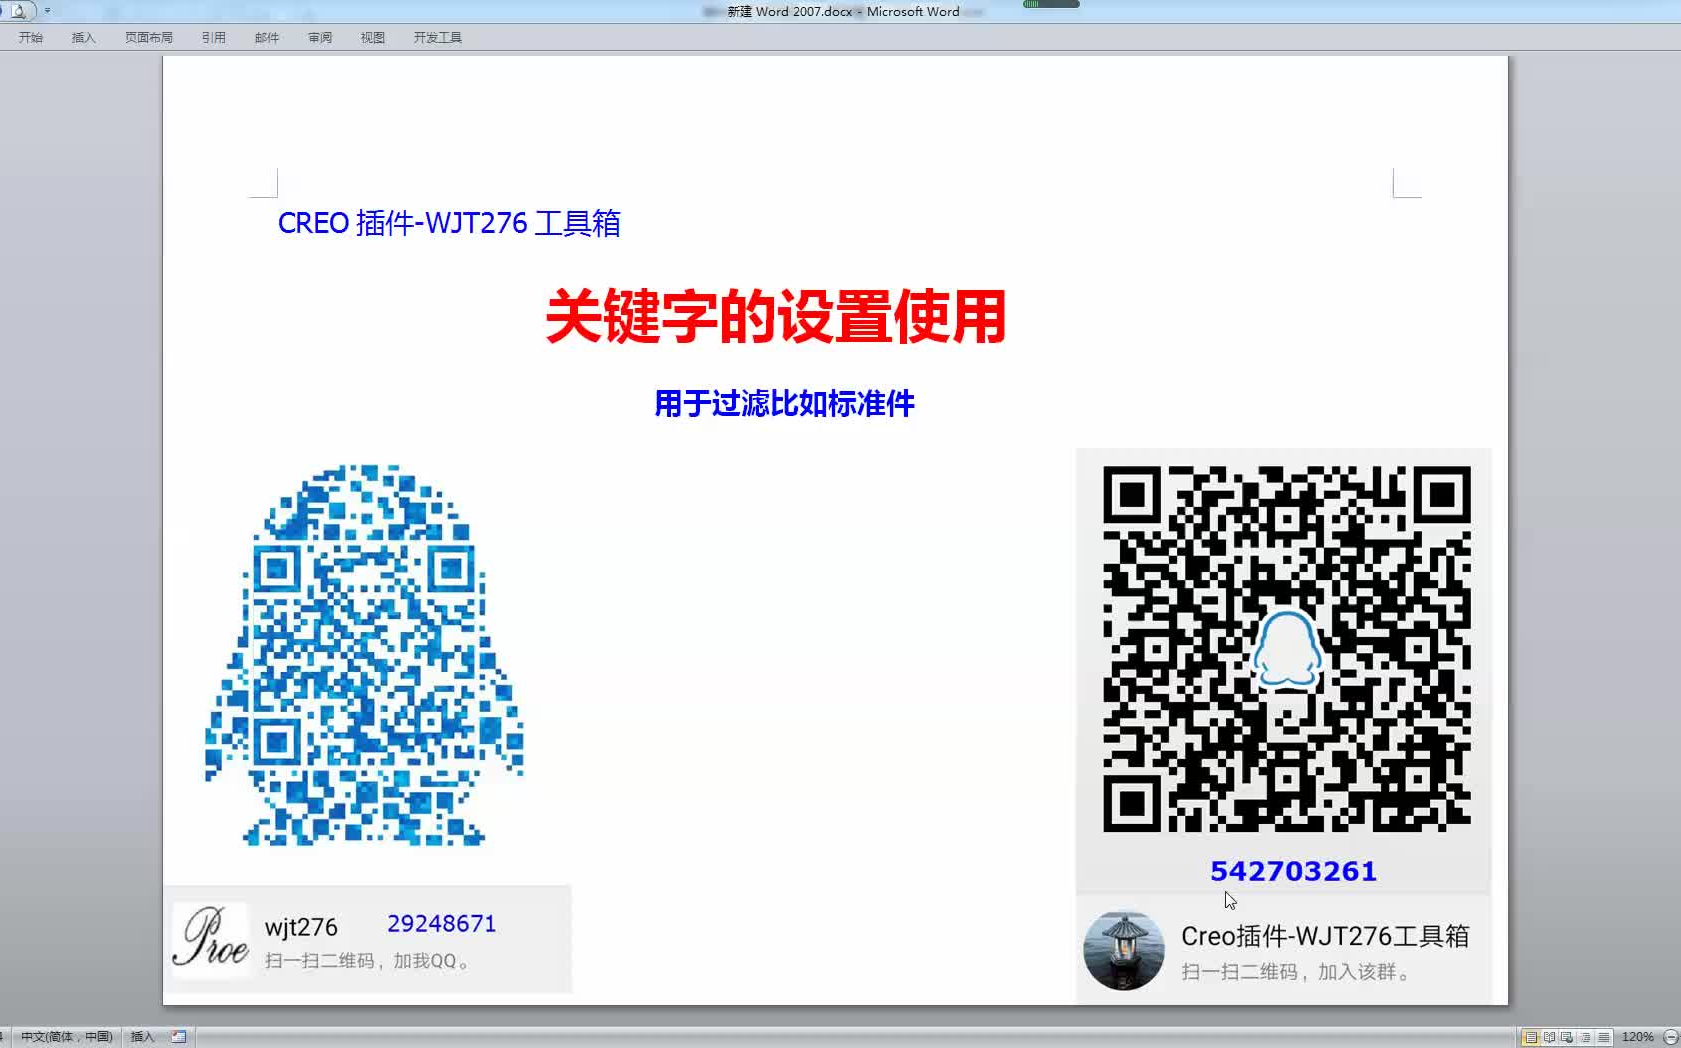Click the Proe logo avatar image
The width and height of the screenshot is (1681, 1048).
(211, 939)
